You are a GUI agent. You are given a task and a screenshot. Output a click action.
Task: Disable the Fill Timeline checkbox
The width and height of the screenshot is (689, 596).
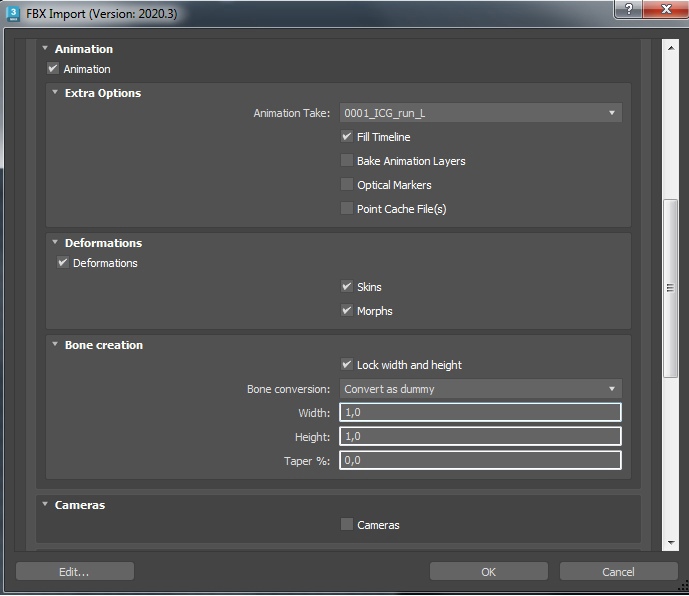347,137
